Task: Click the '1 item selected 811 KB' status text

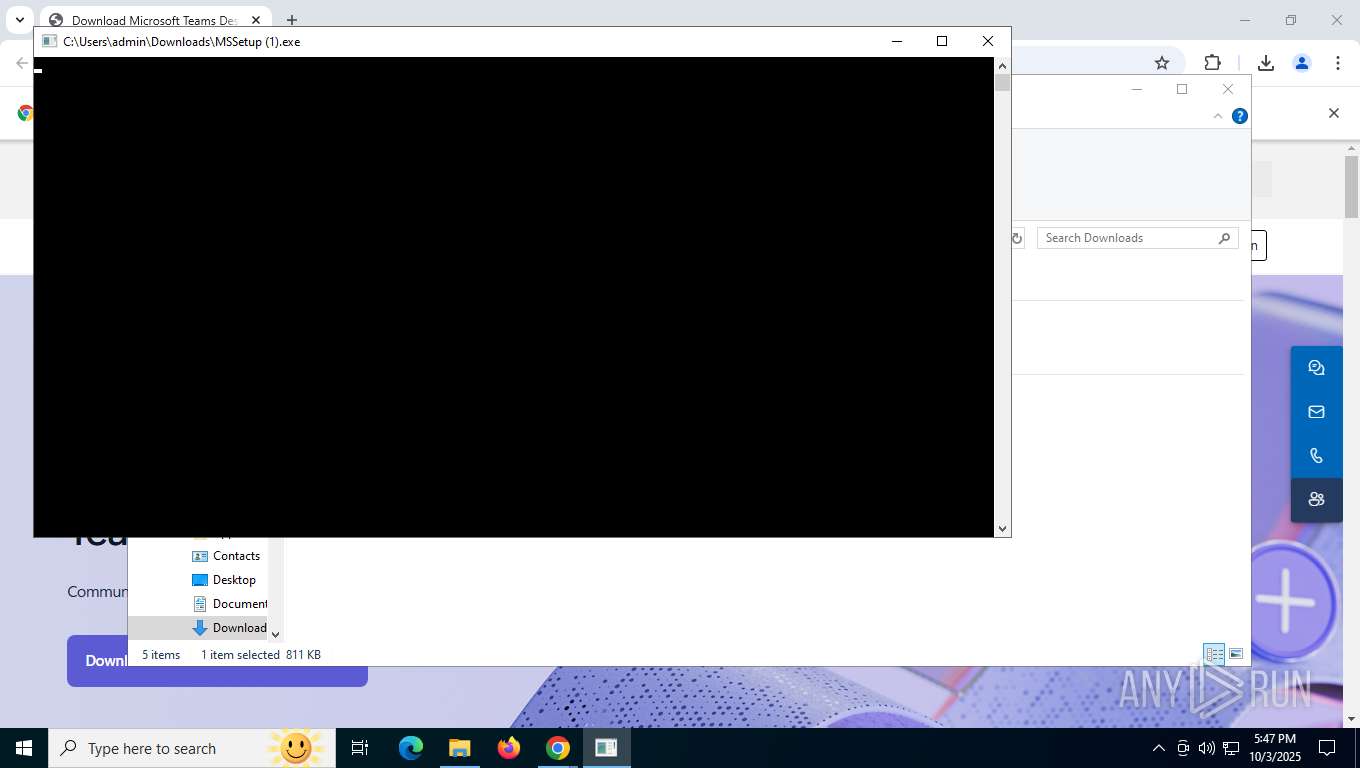Action: [261, 655]
